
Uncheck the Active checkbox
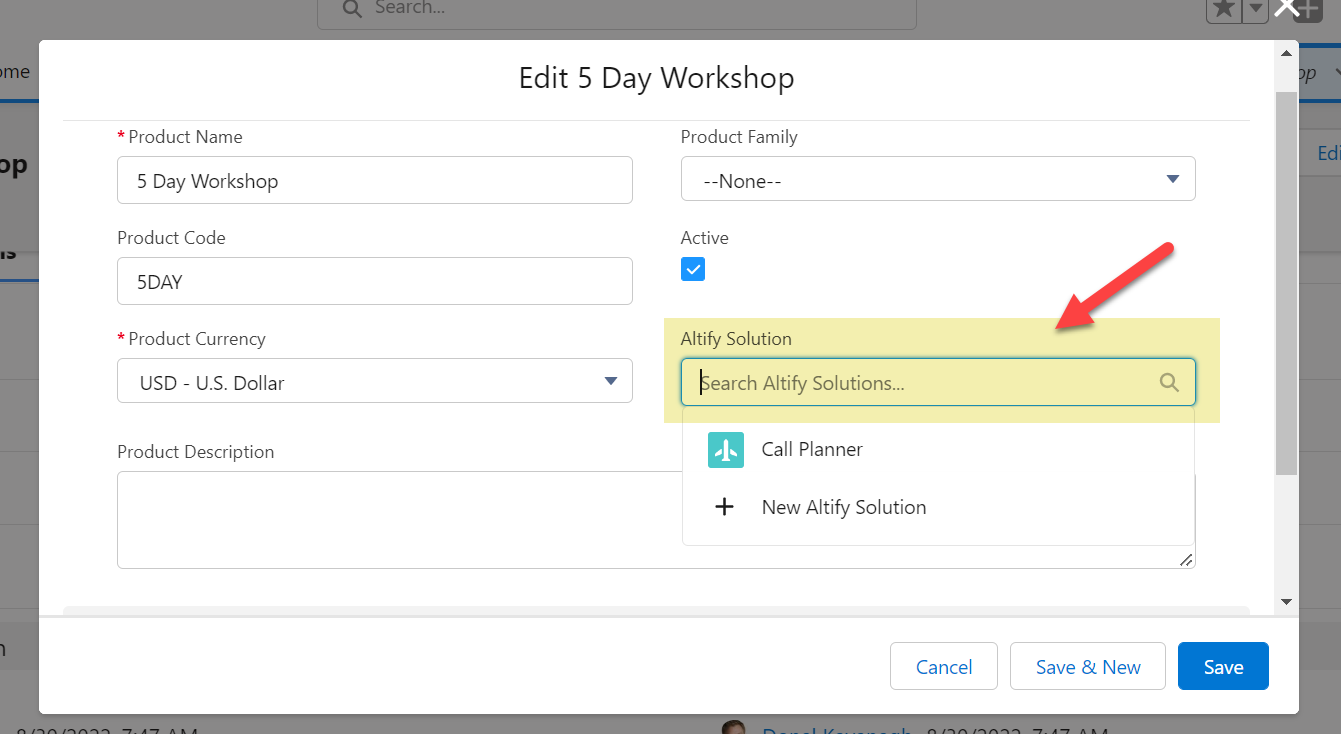[693, 269]
